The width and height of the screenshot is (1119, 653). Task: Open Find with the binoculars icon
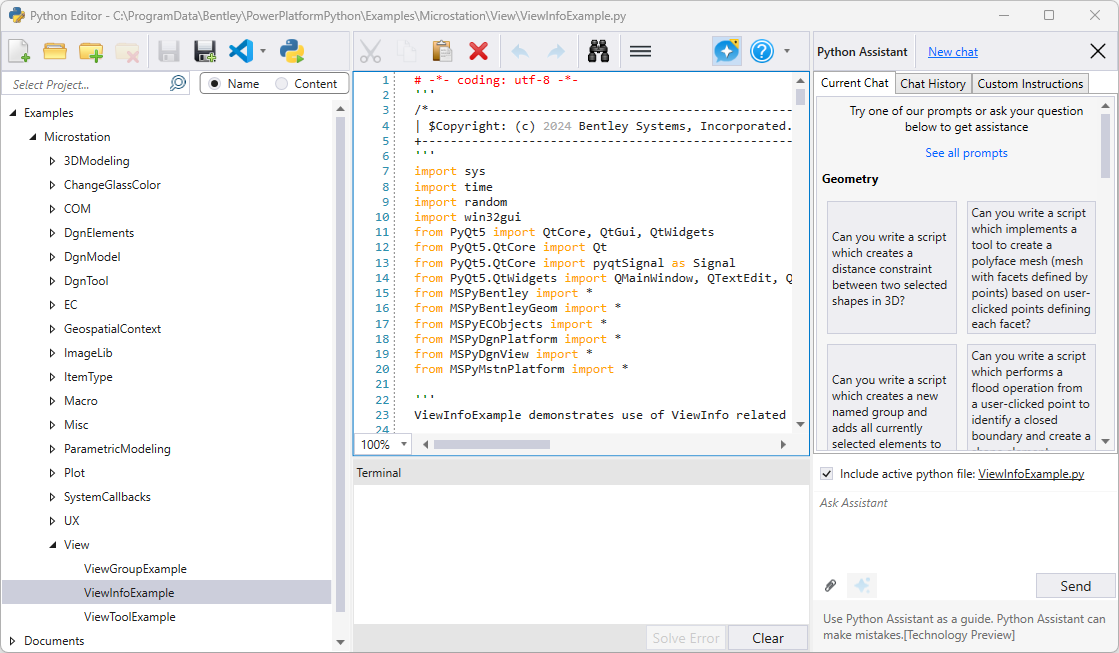599,51
